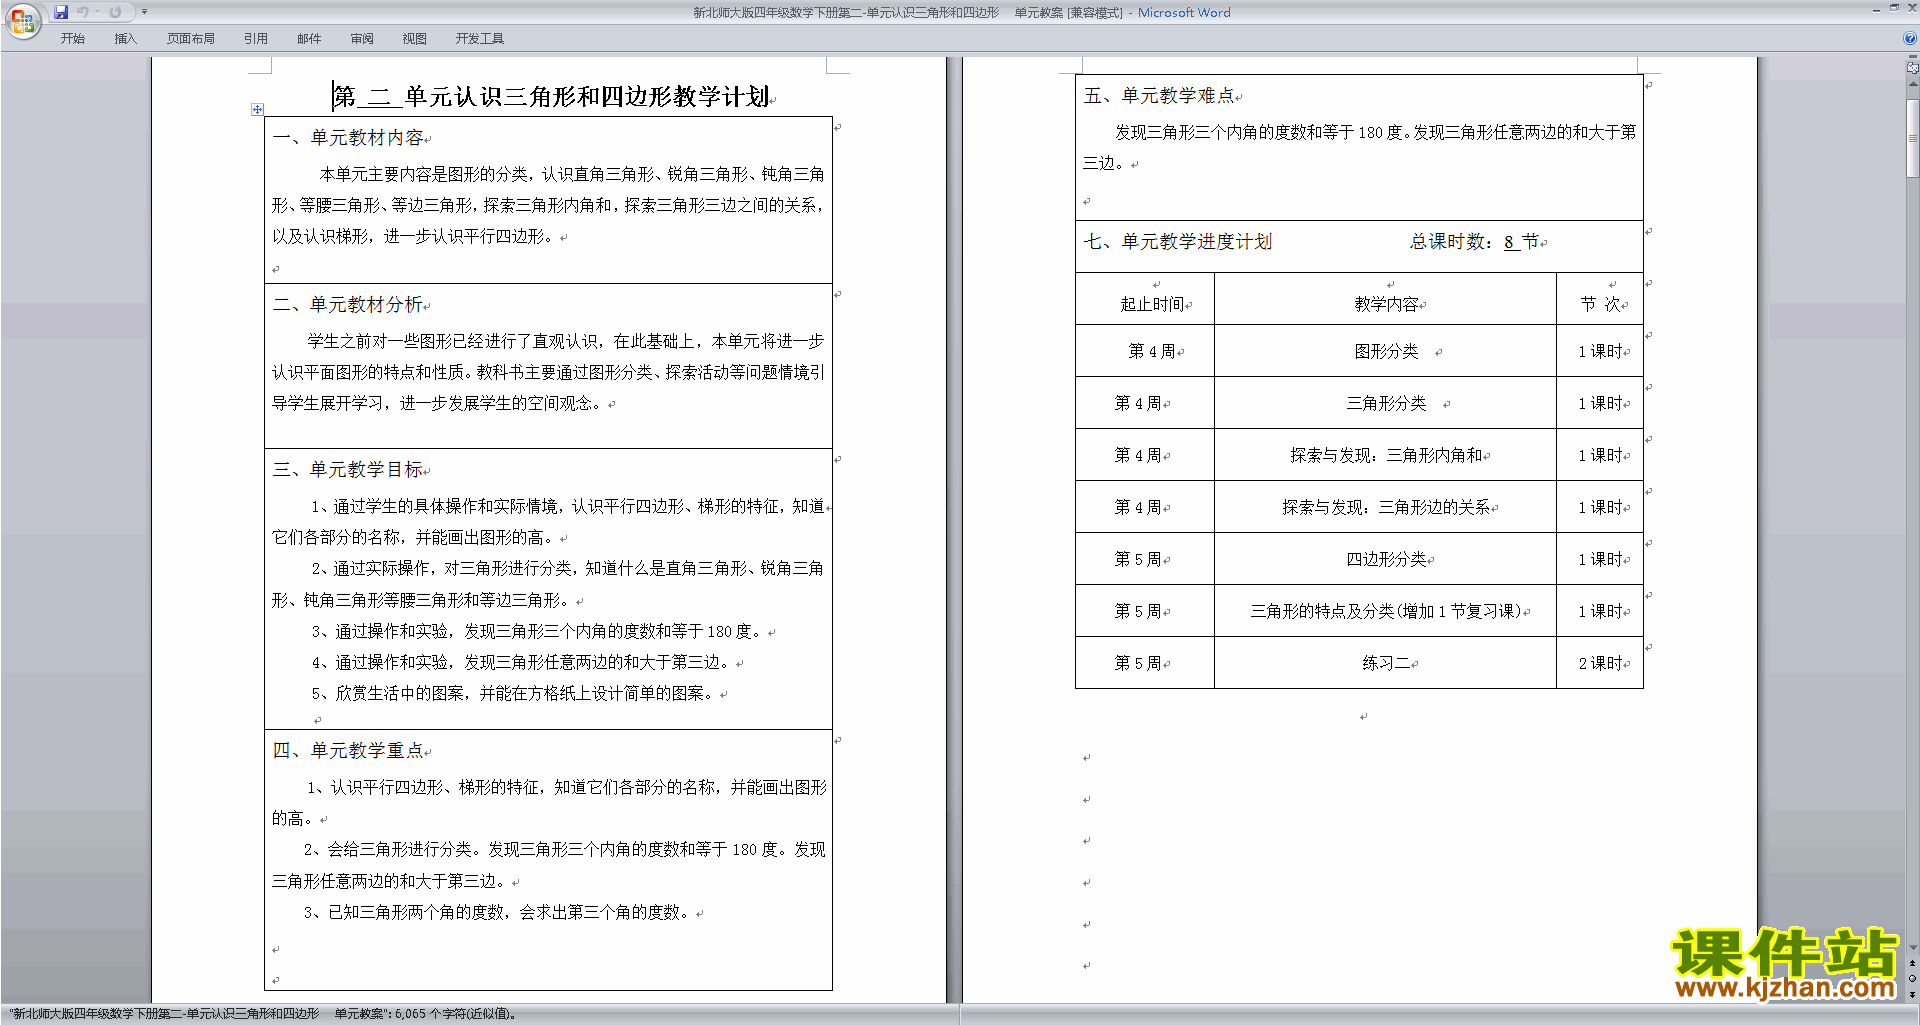
Task: Click the title 单元认识三角形和四边形教学计划
Action: coord(587,97)
